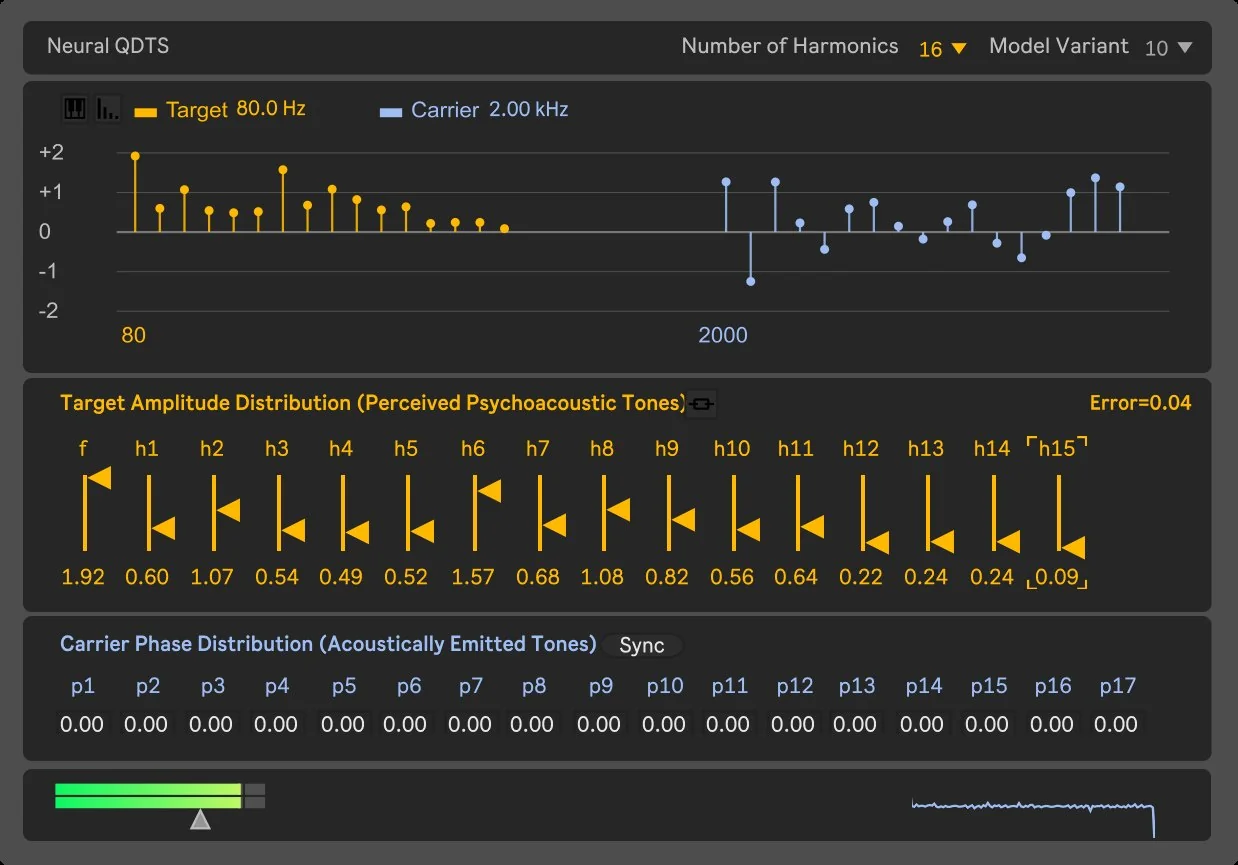This screenshot has width=1238, height=865.
Task: Toggle the Sync button
Action: click(642, 645)
